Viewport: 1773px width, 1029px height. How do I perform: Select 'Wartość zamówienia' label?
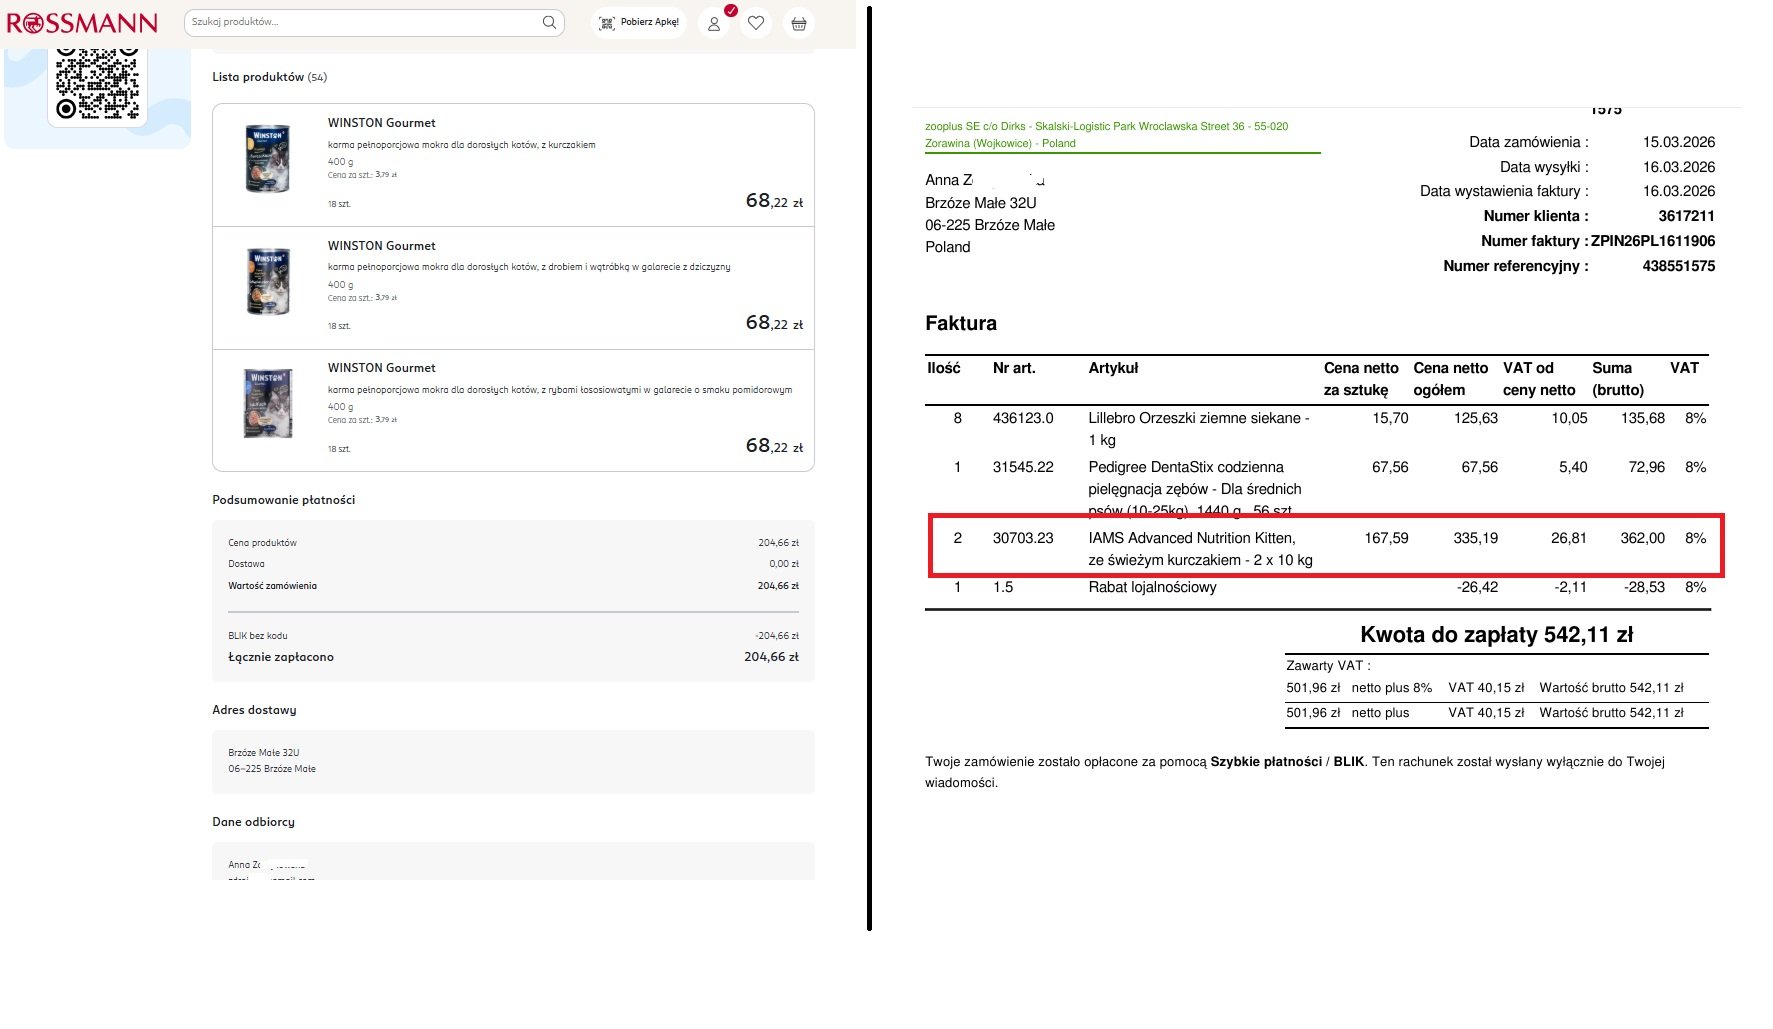tap(272, 586)
